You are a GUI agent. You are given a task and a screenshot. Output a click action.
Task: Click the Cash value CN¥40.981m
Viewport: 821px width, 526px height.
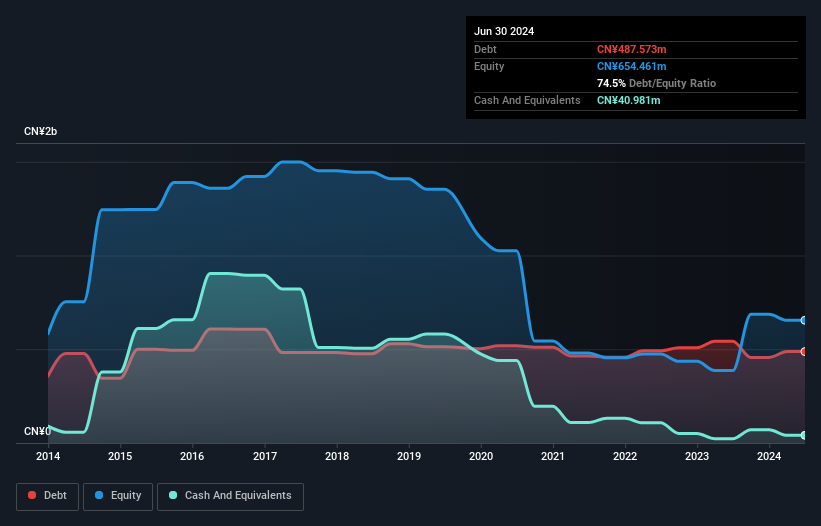tap(628, 100)
